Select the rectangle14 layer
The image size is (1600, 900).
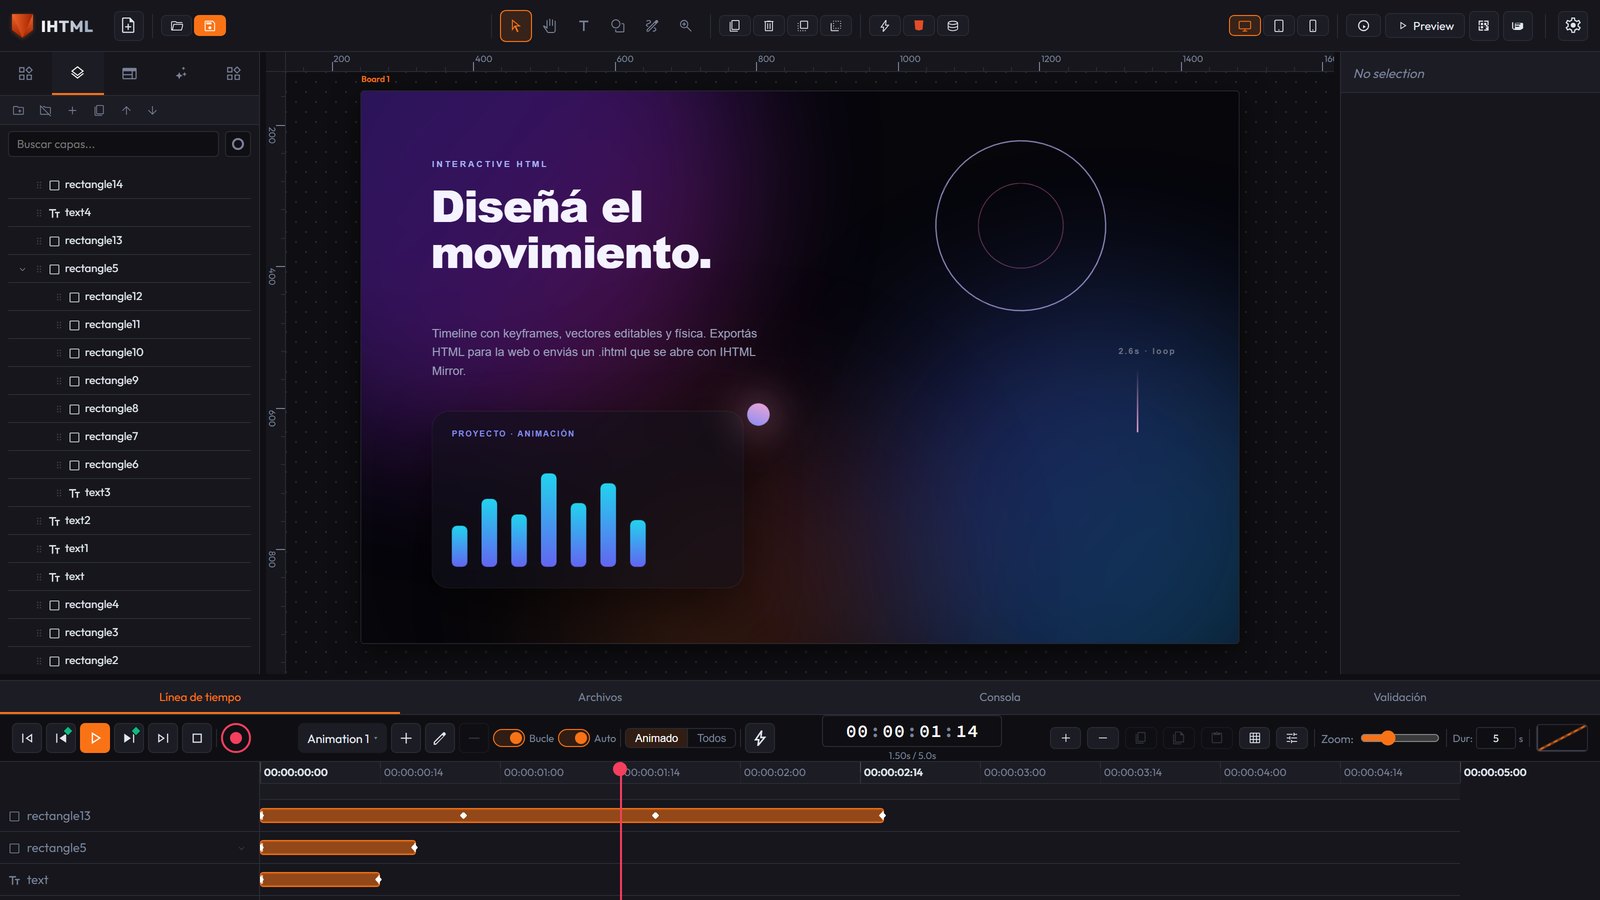pos(129,185)
